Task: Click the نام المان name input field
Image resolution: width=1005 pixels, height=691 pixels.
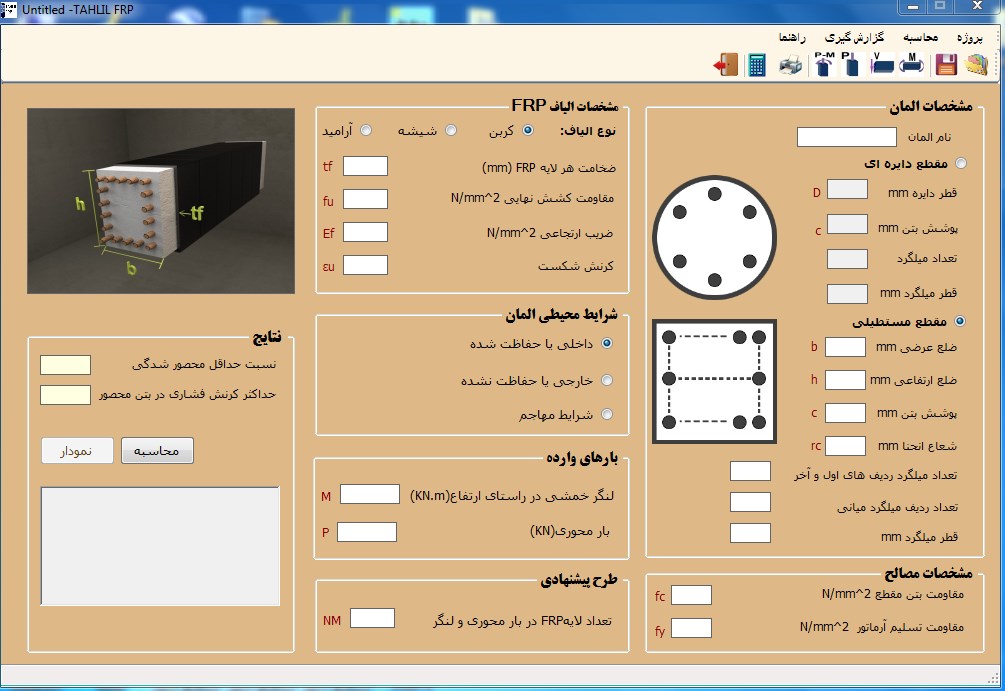Action: [846, 137]
